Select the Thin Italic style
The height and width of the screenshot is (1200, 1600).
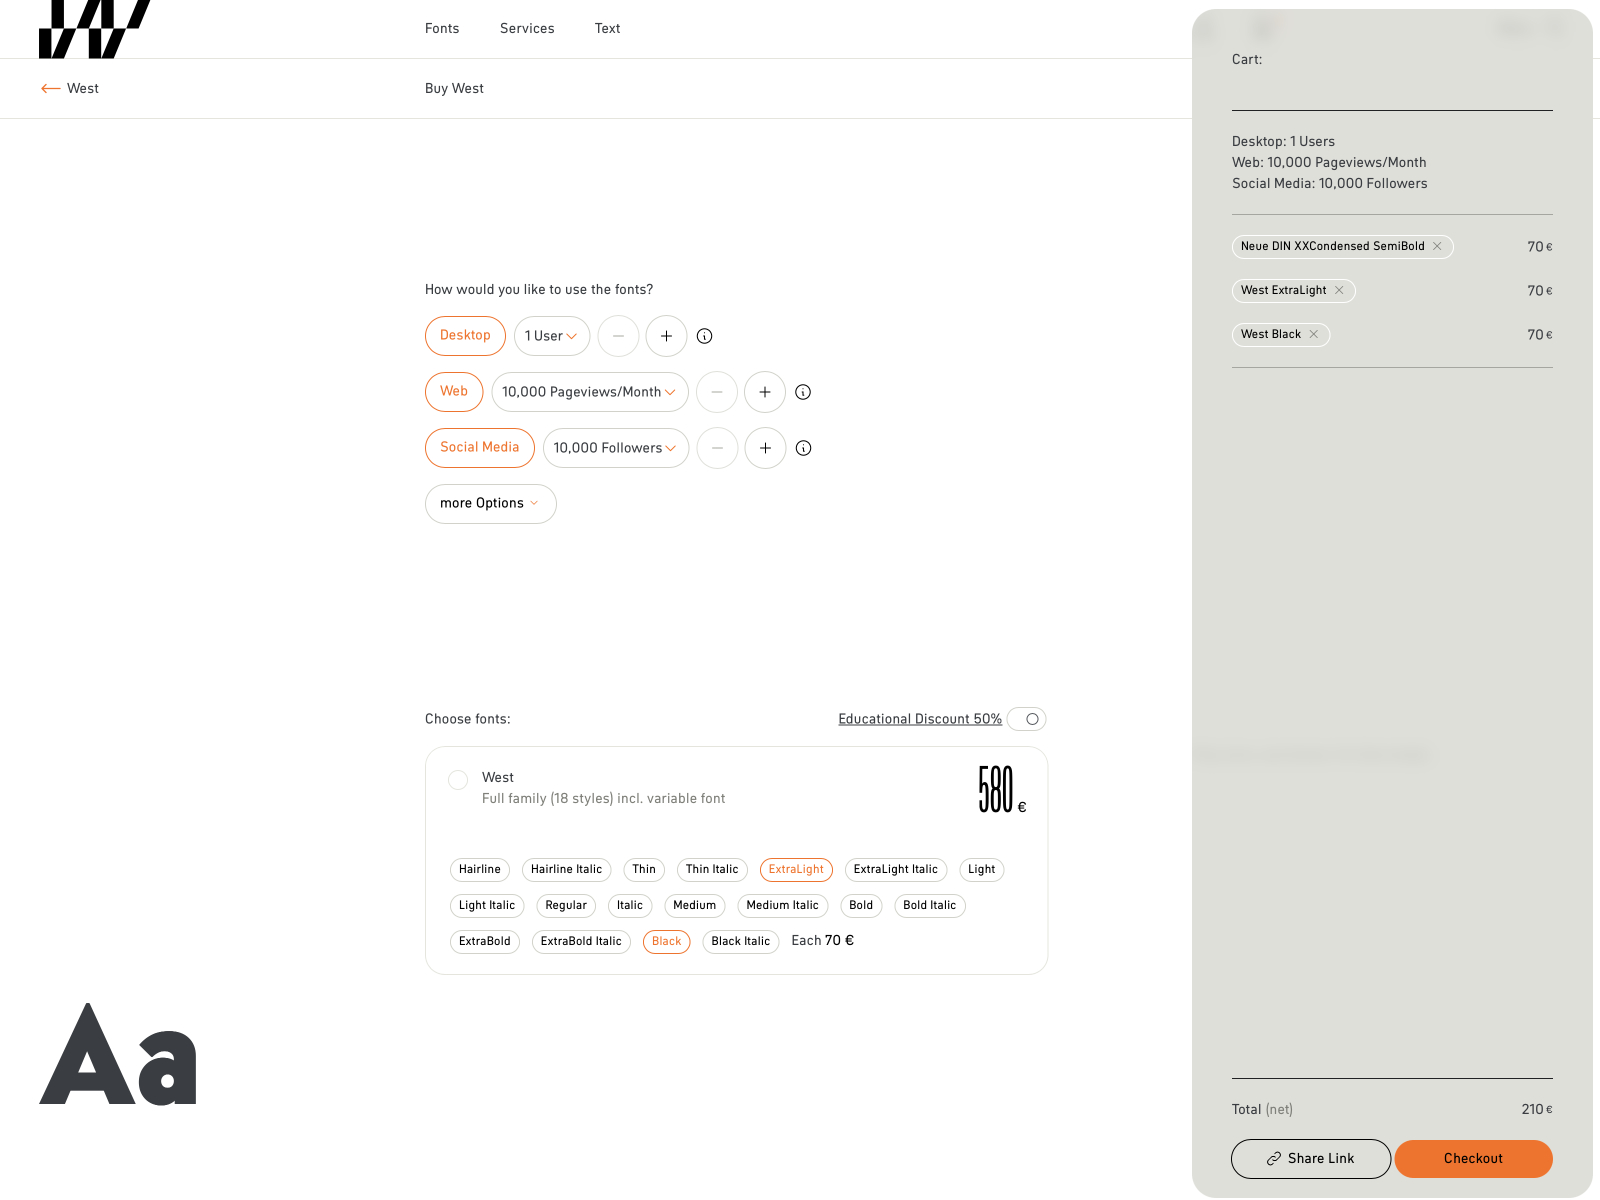[x=712, y=870]
